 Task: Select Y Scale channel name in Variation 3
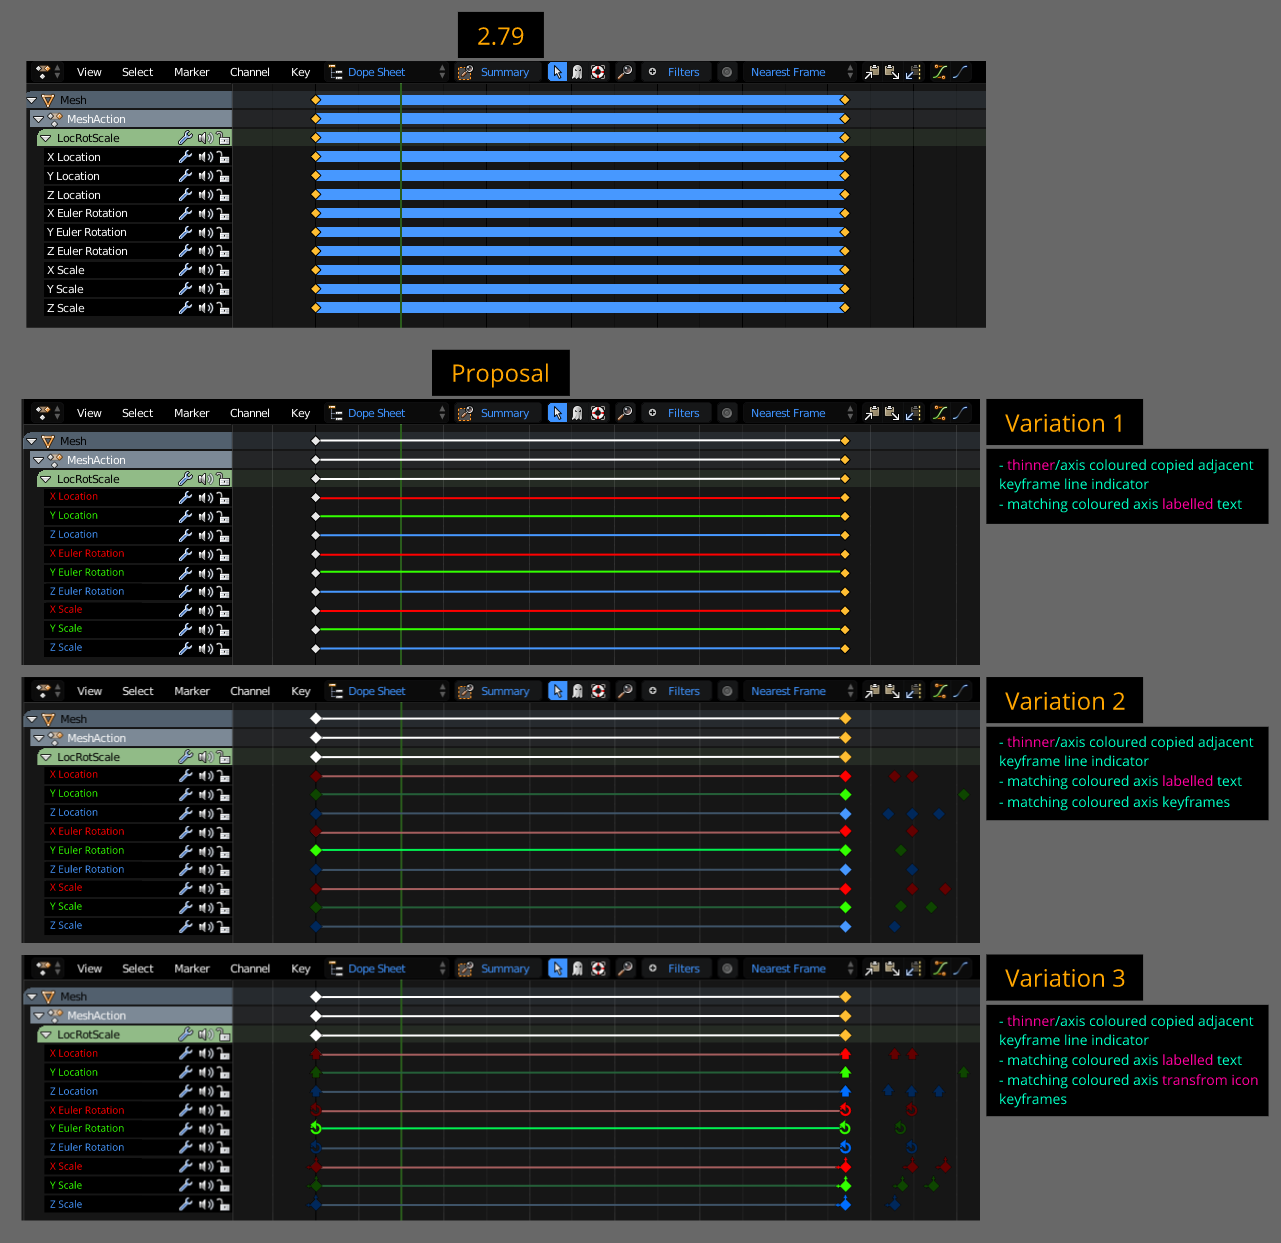tap(66, 1186)
